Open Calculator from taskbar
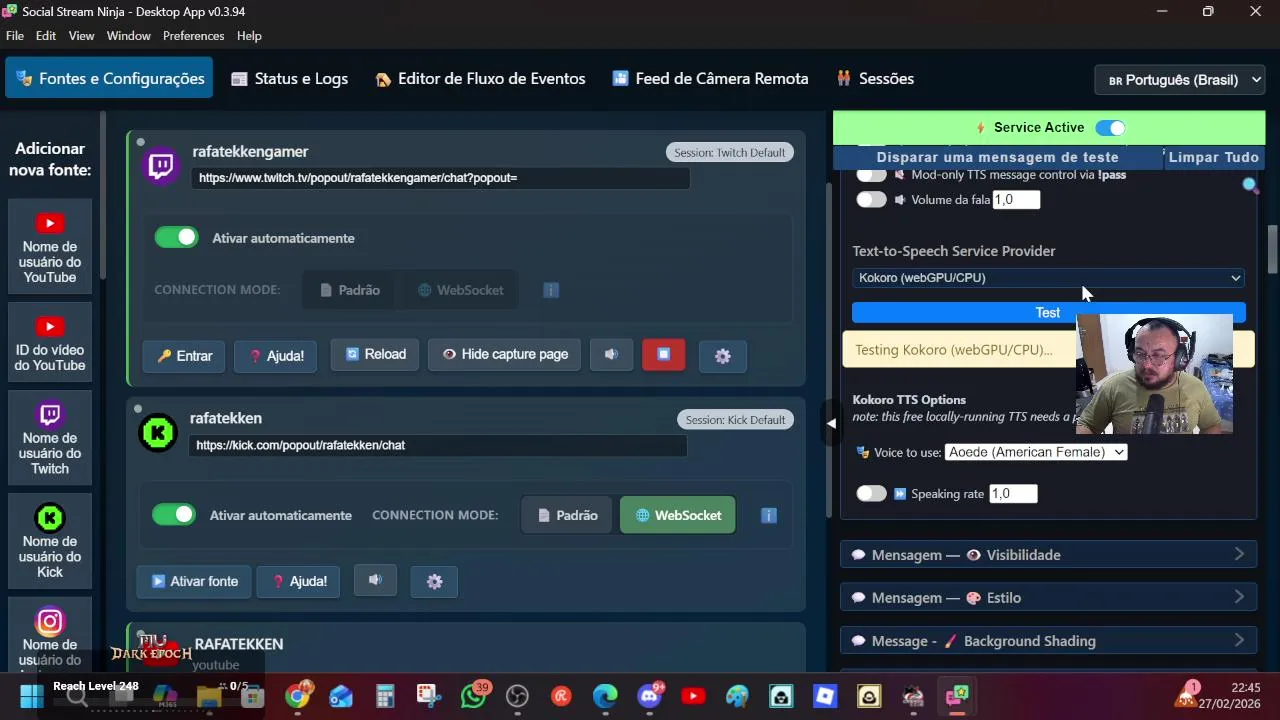Screen dimensions: 1280x720 [385, 696]
